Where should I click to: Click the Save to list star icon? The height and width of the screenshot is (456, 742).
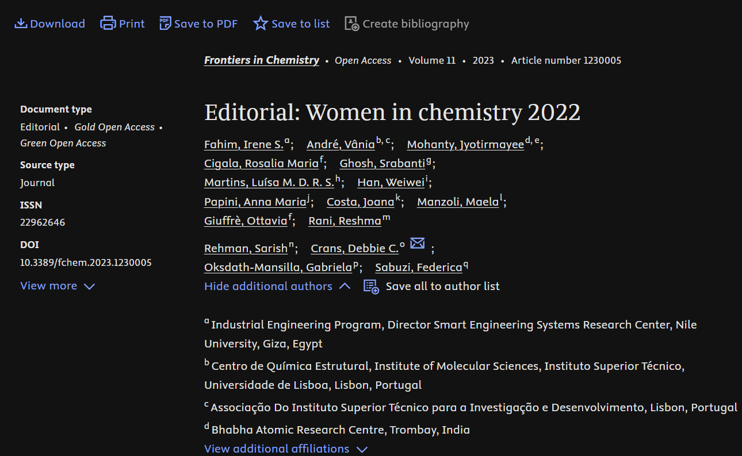tap(260, 23)
